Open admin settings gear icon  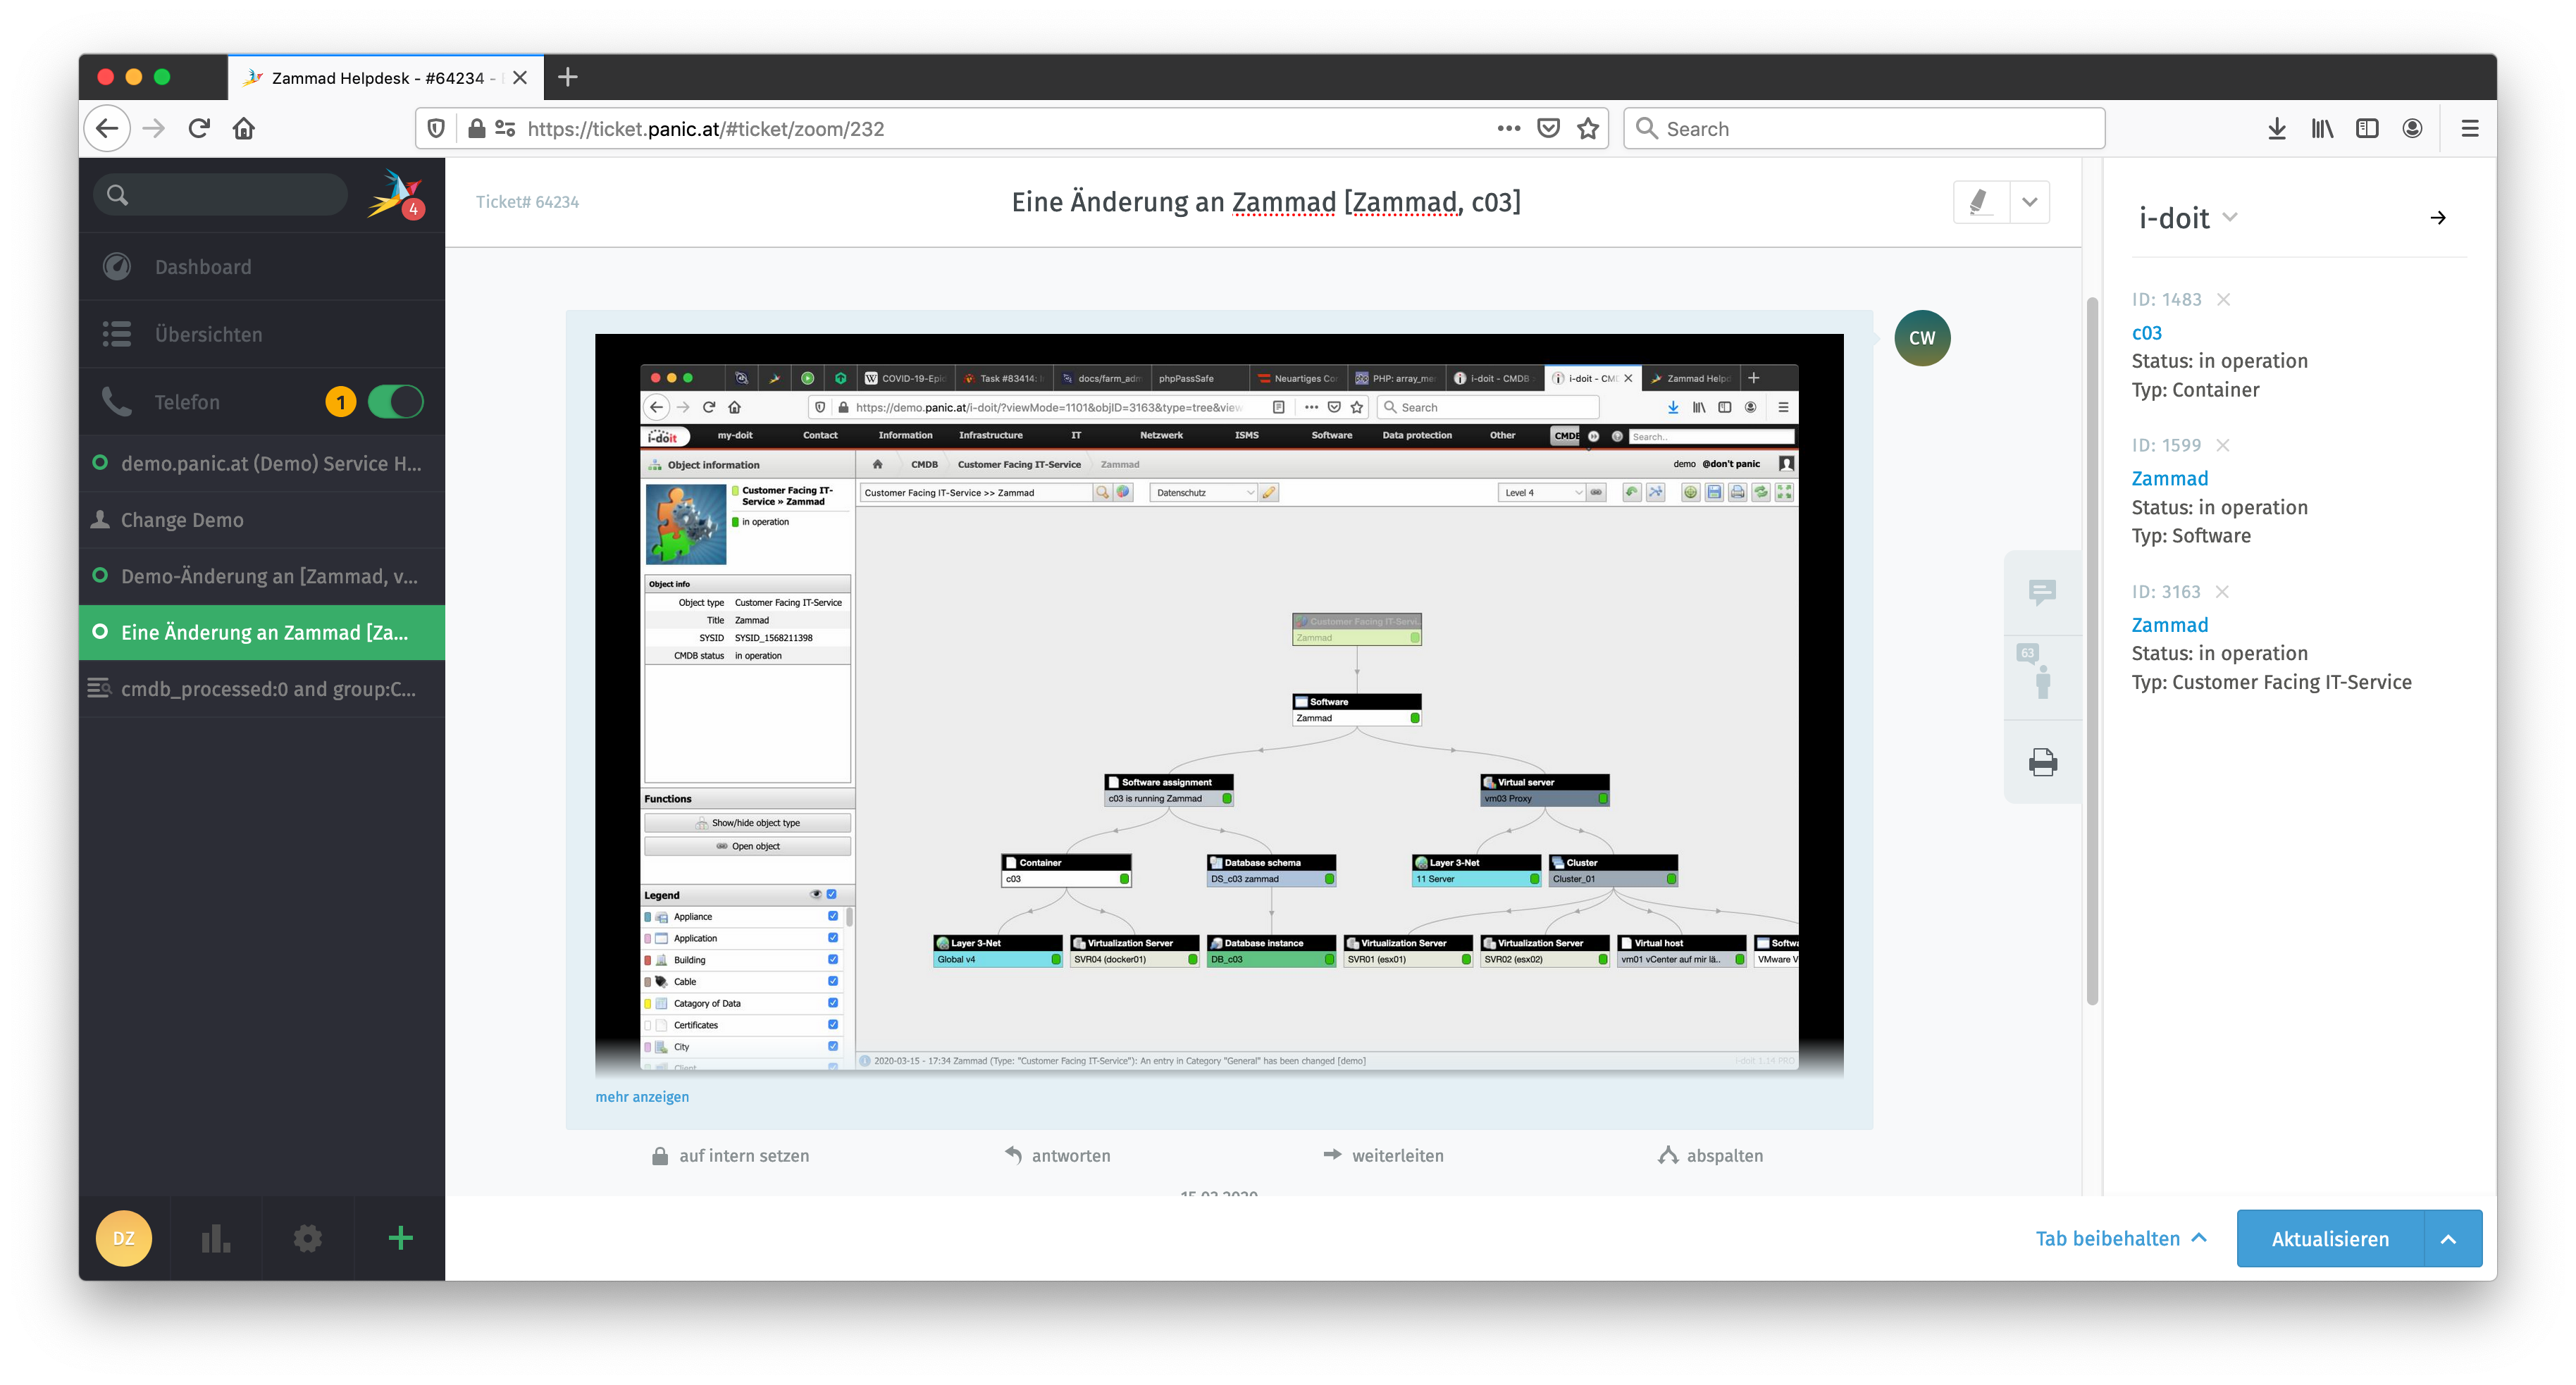(x=308, y=1239)
